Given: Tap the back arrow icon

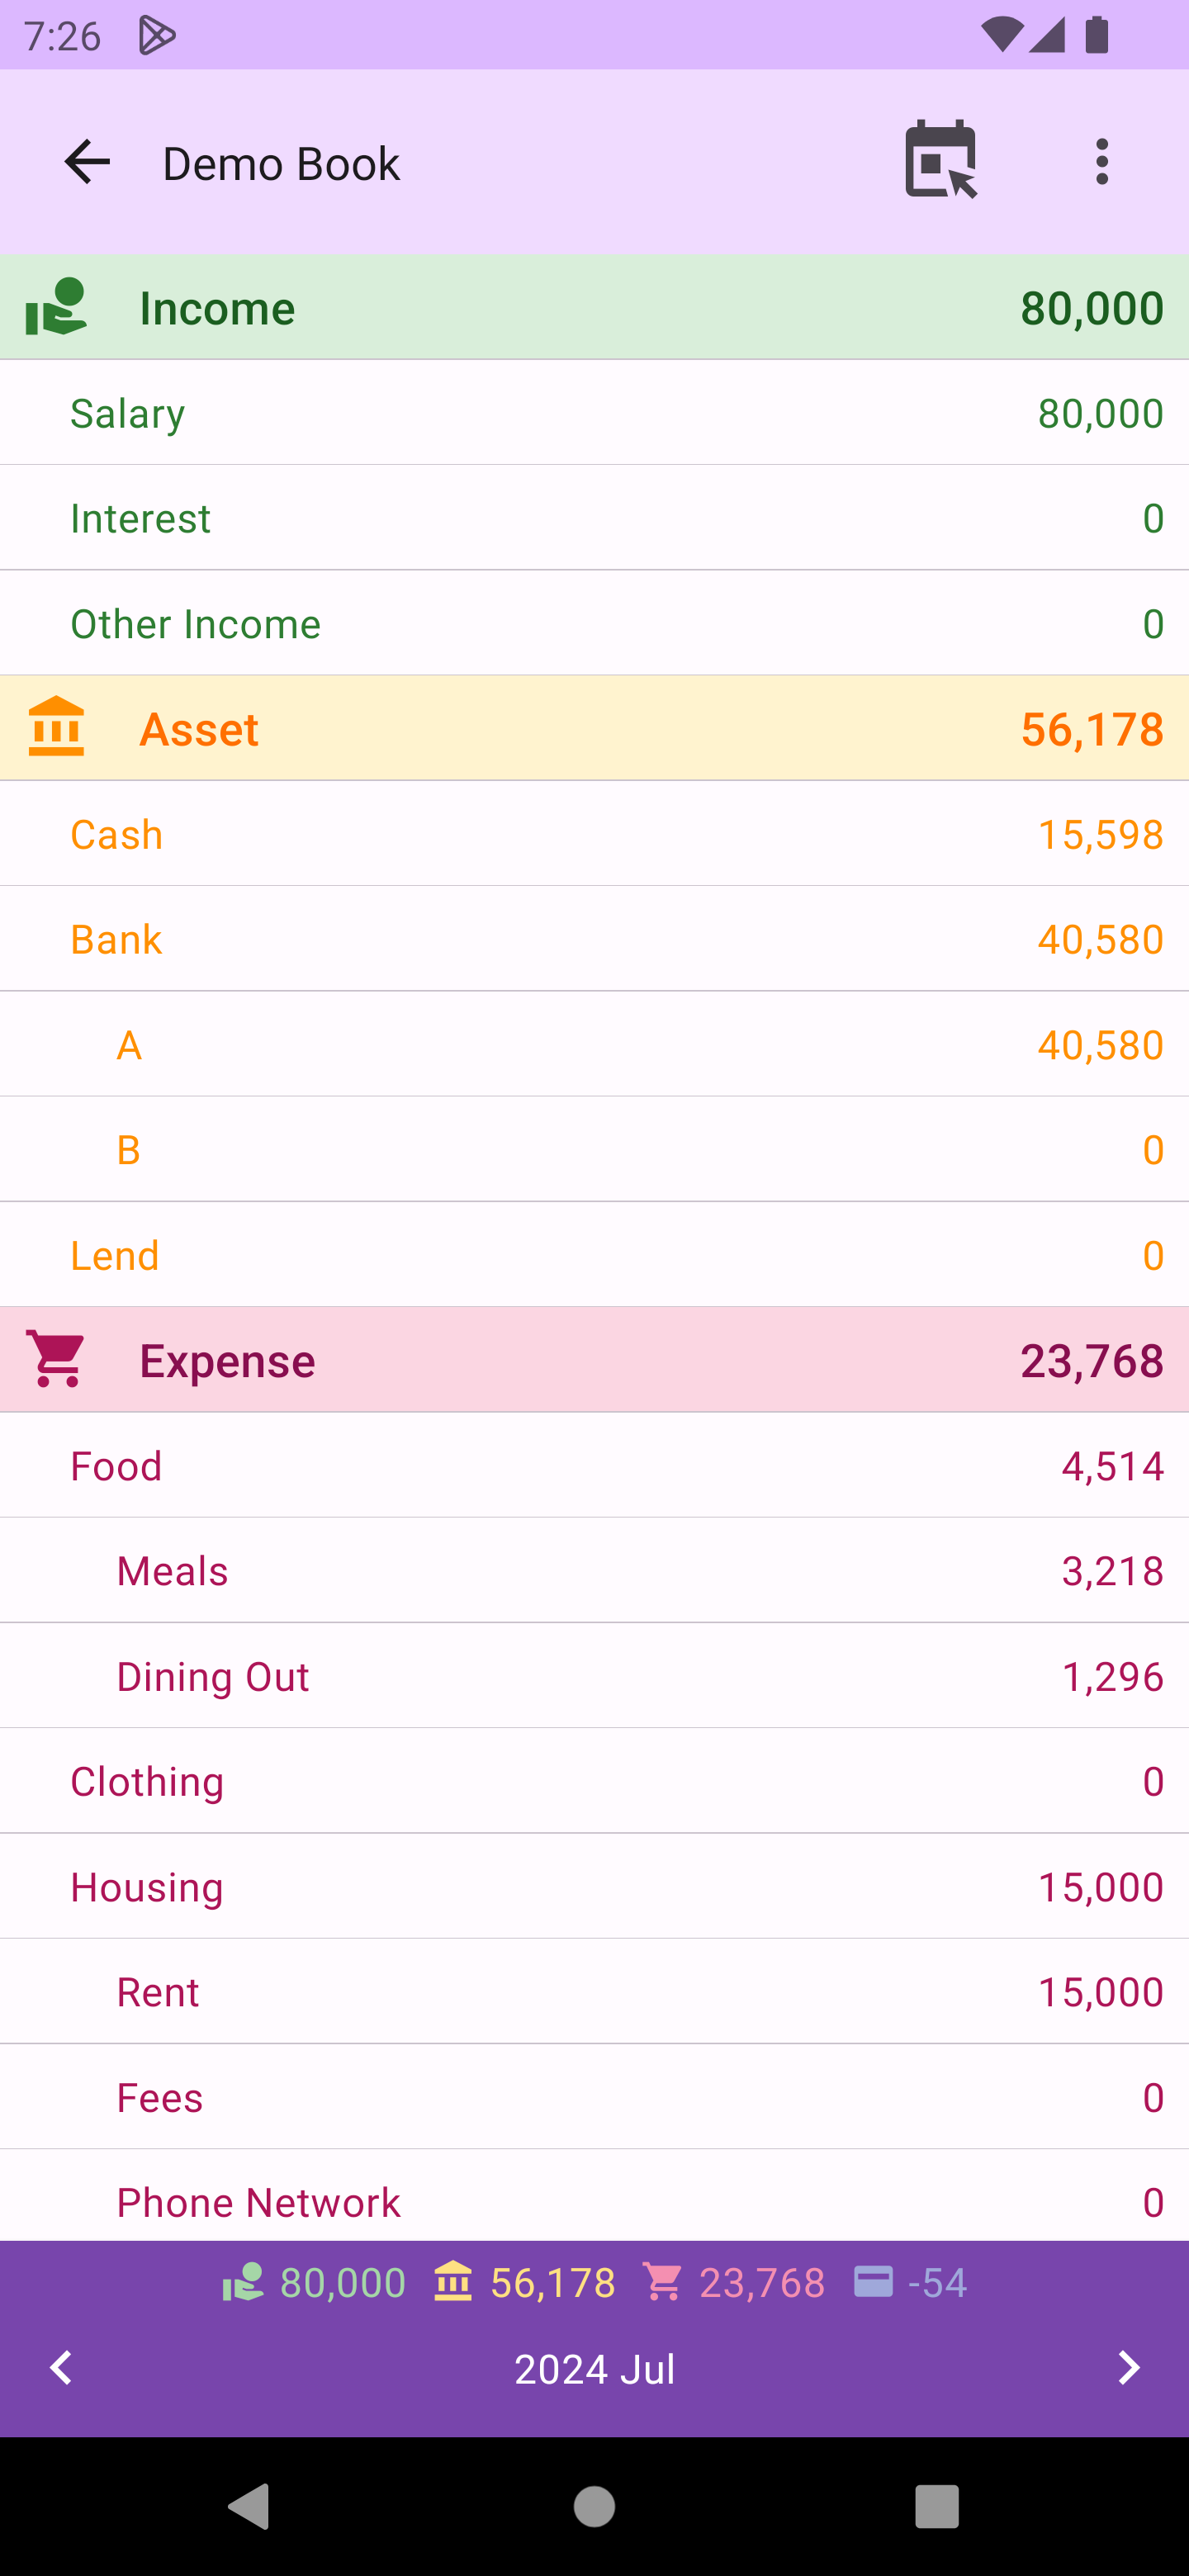Looking at the screenshot, I should (x=87, y=162).
